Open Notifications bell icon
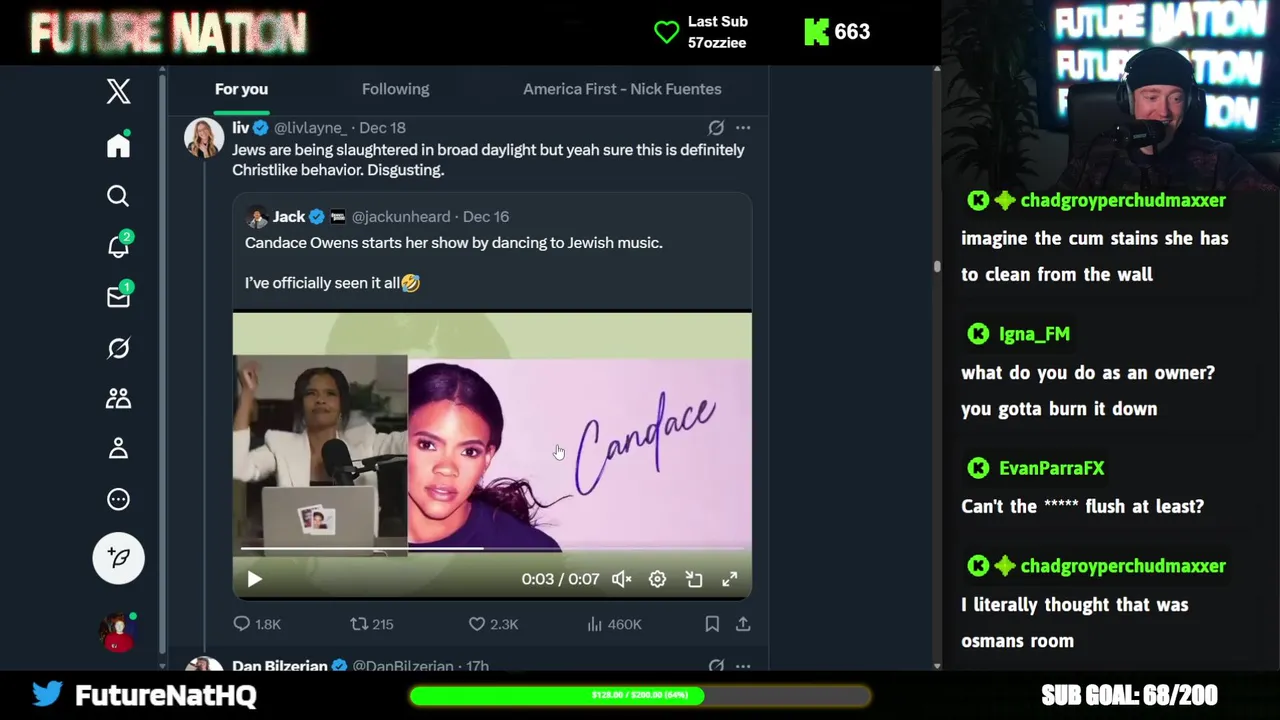 (x=118, y=246)
